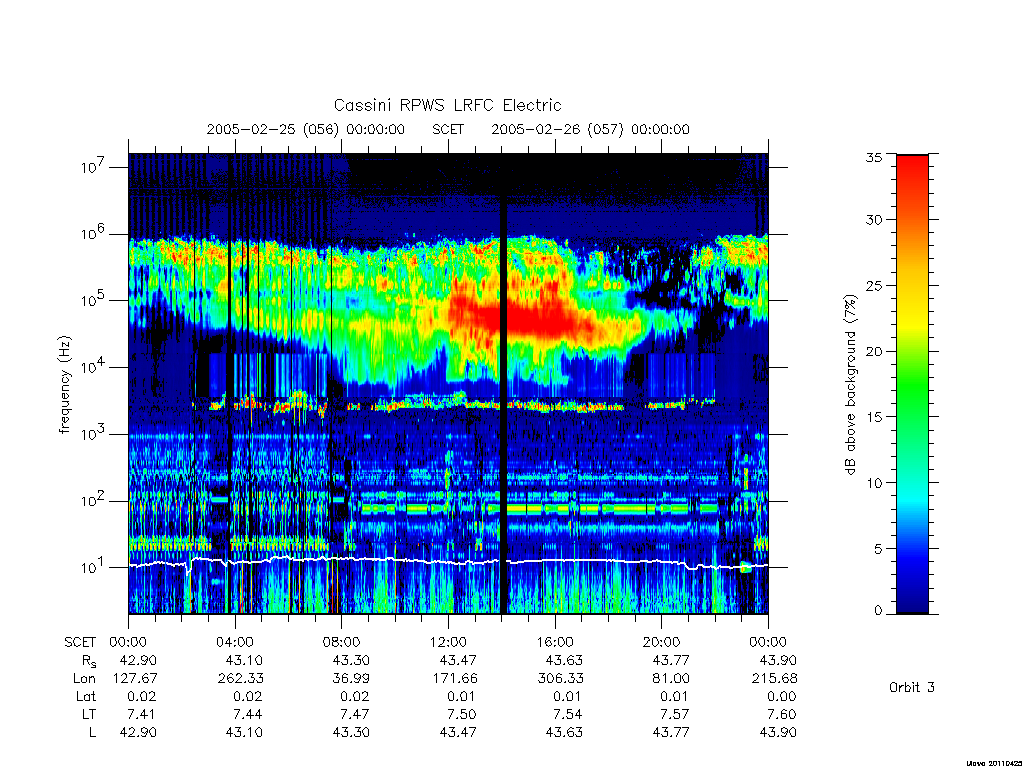
Task: Click the colorbar tick value 0
Action: point(878,611)
